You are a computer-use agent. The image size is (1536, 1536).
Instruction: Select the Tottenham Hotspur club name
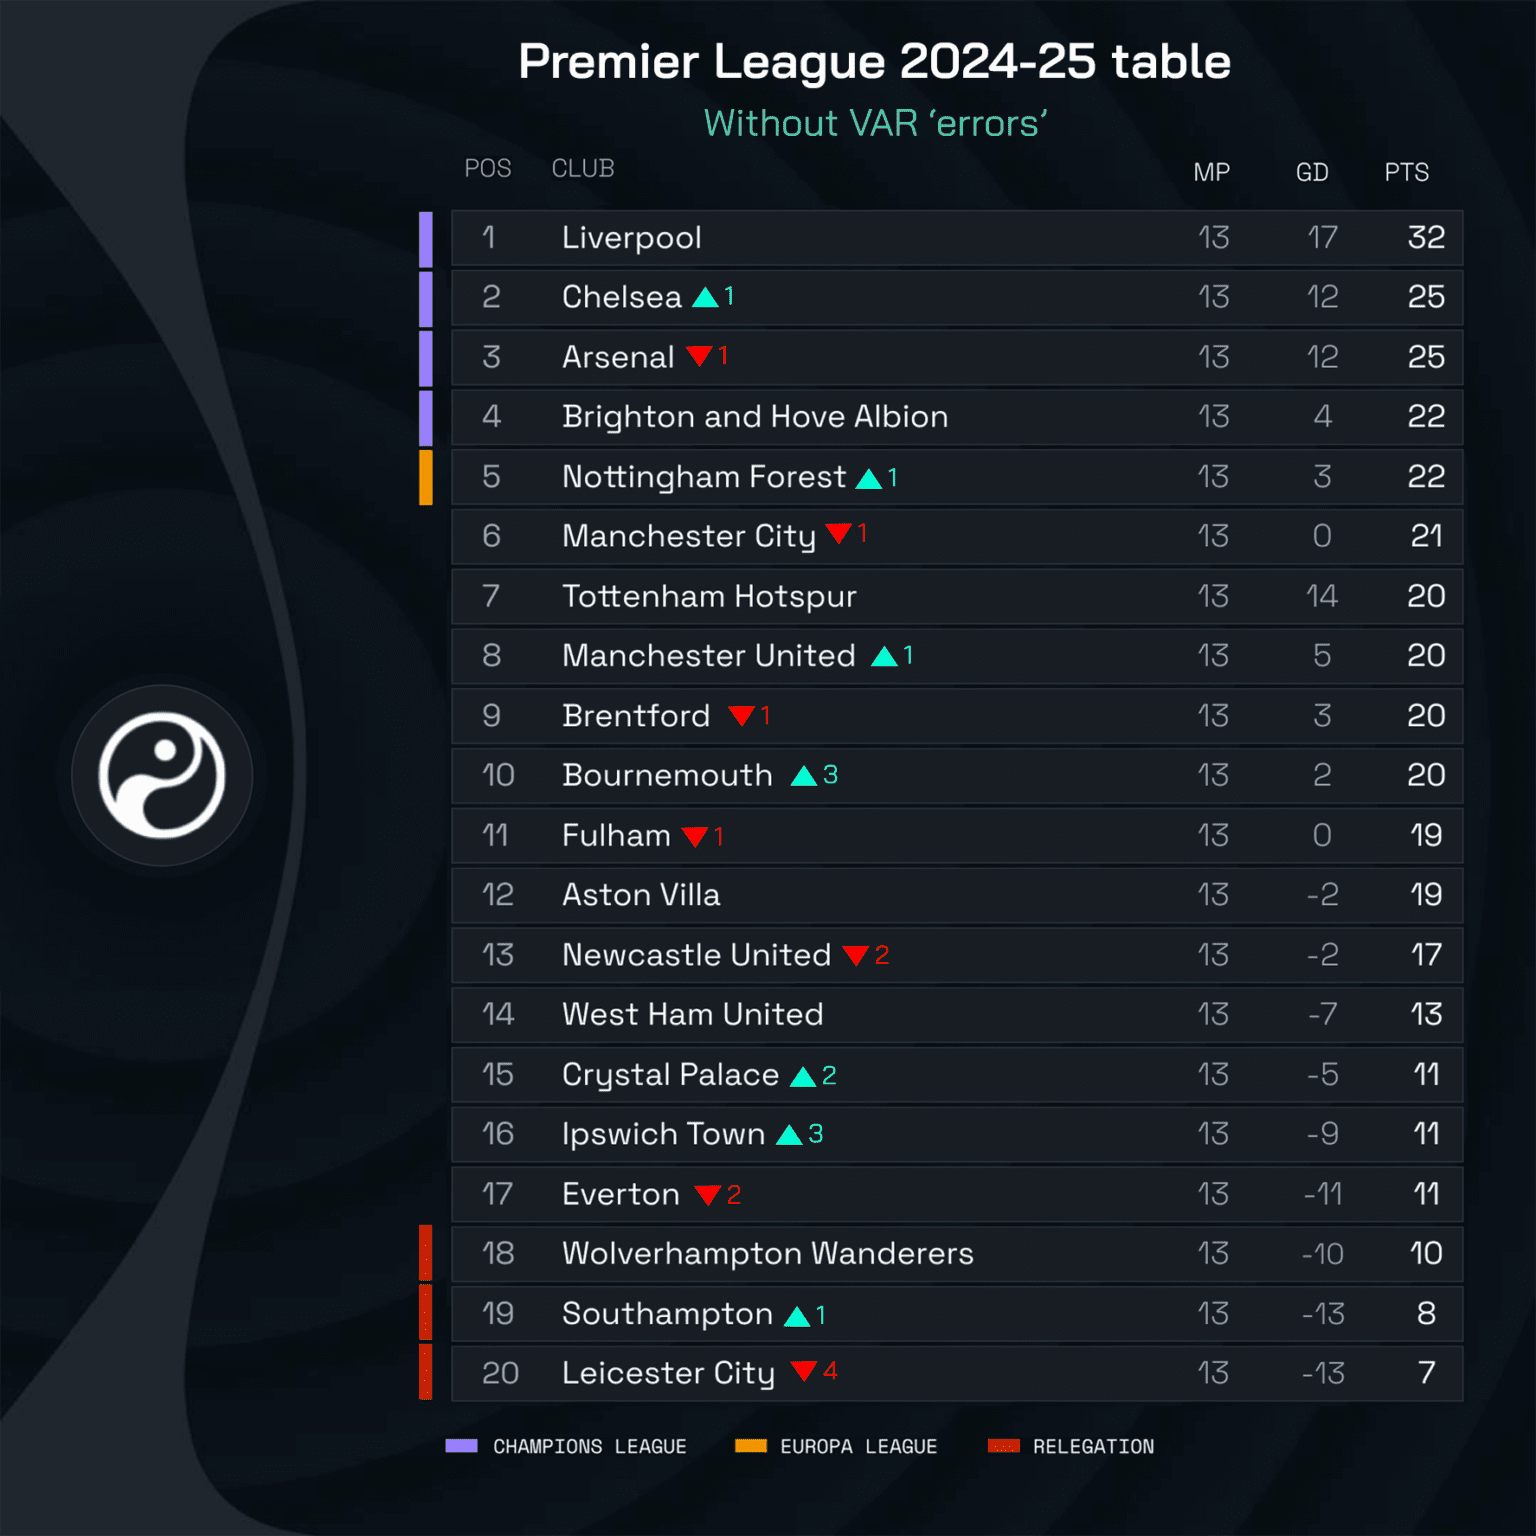[709, 596]
